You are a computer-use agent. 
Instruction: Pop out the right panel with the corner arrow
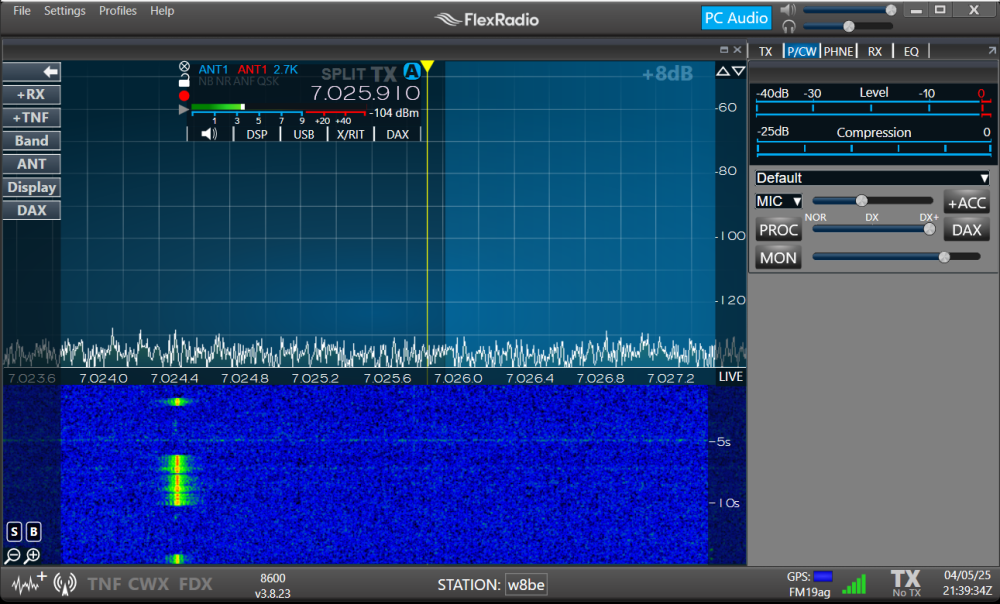tap(992, 50)
